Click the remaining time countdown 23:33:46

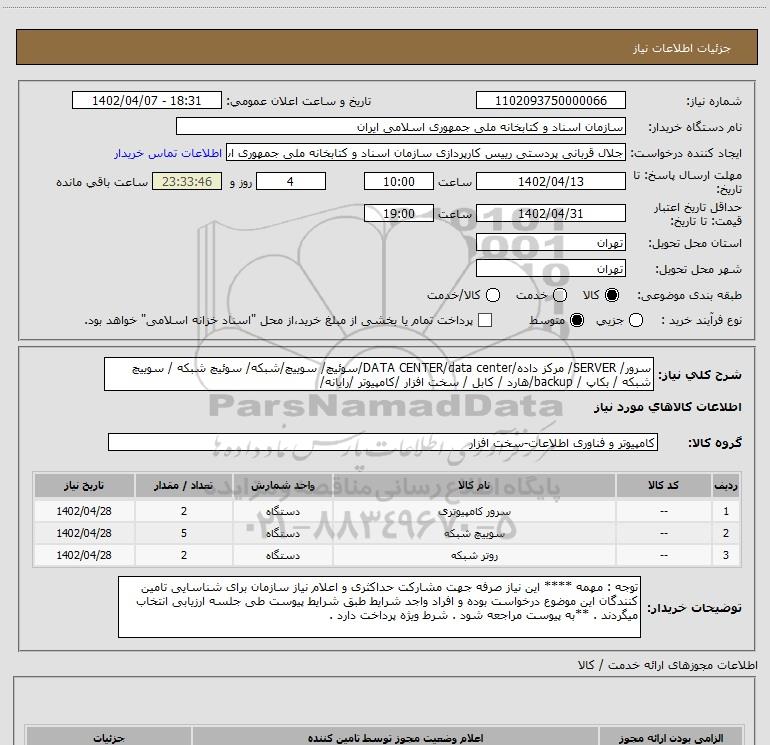click(x=187, y=181)
